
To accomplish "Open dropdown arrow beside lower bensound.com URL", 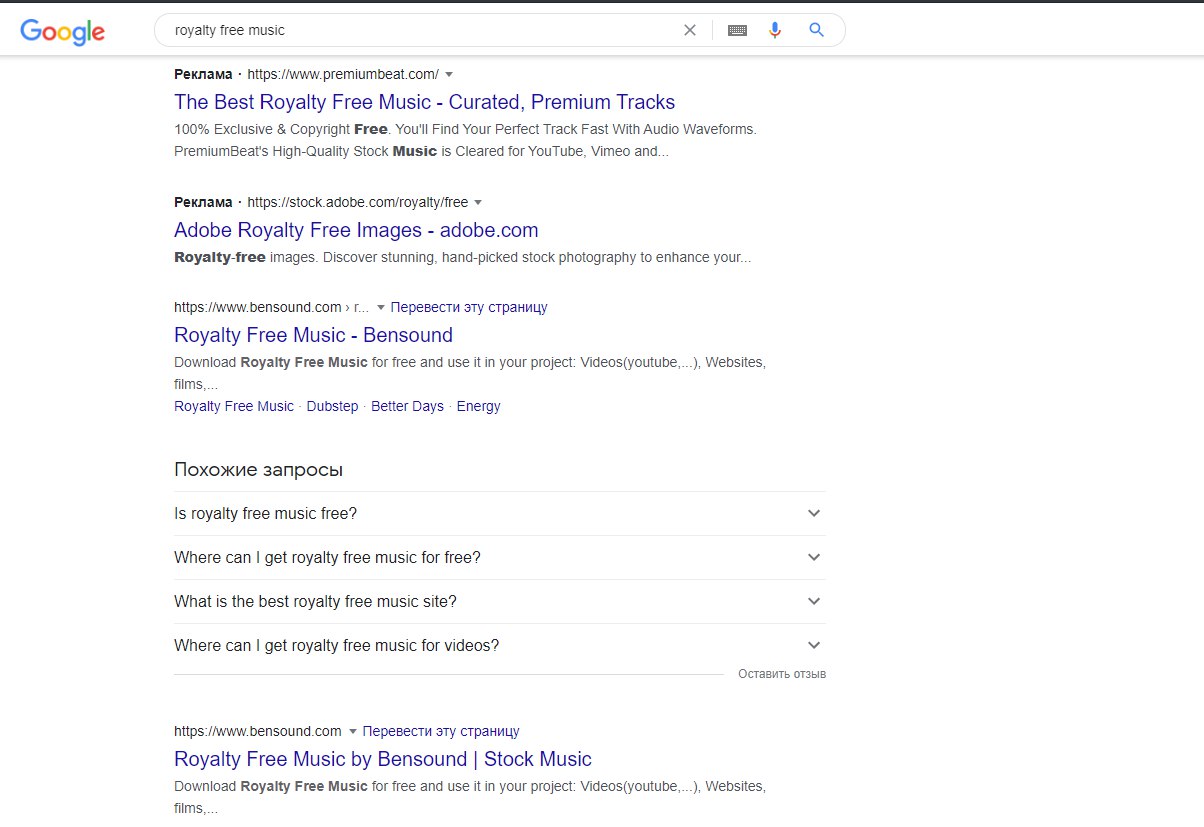I will [x=352, y=731].
